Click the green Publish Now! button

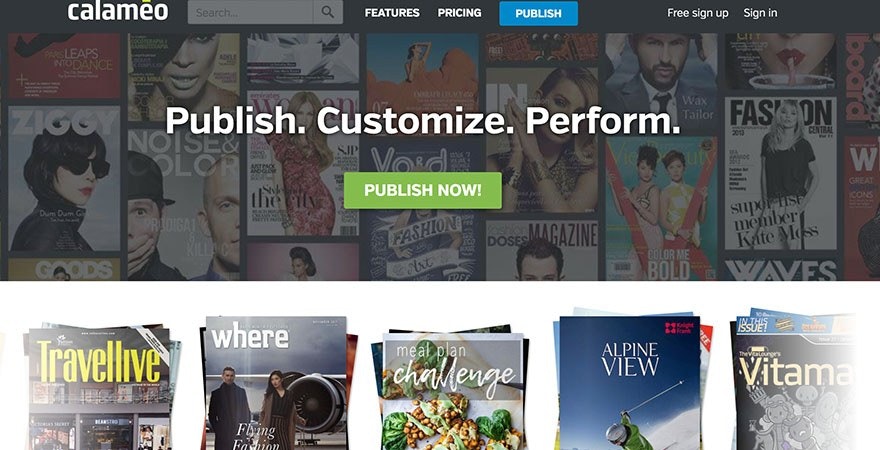[x=423, y=190]
